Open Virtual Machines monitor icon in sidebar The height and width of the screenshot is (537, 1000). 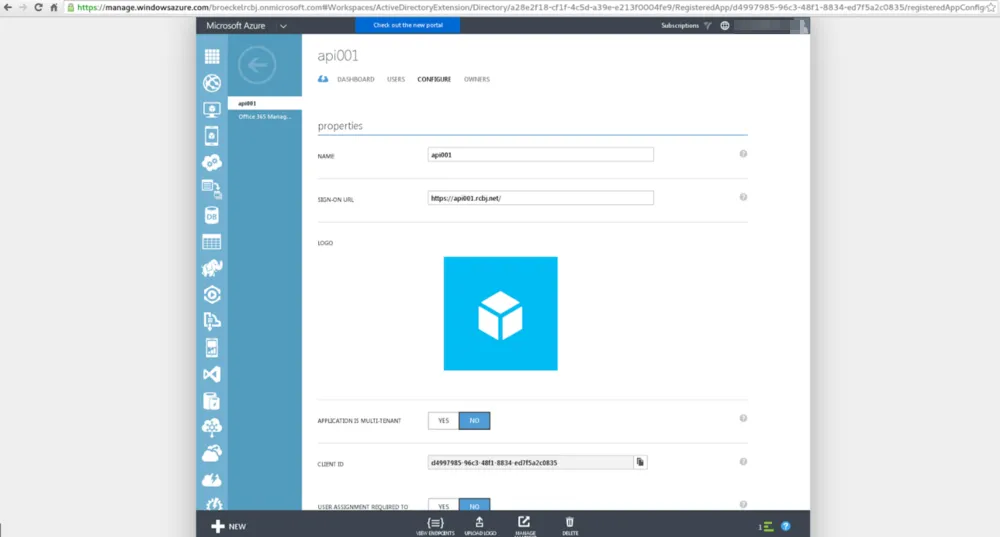tap(212, 110)
